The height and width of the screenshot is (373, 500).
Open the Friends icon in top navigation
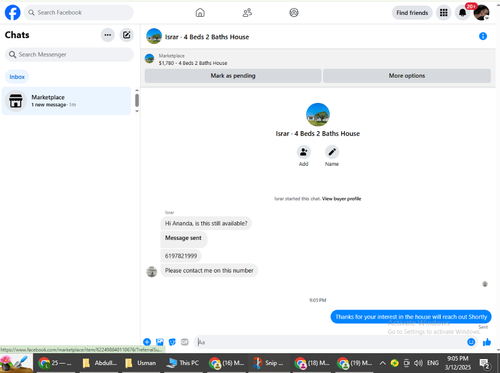[x=247, y=13]
